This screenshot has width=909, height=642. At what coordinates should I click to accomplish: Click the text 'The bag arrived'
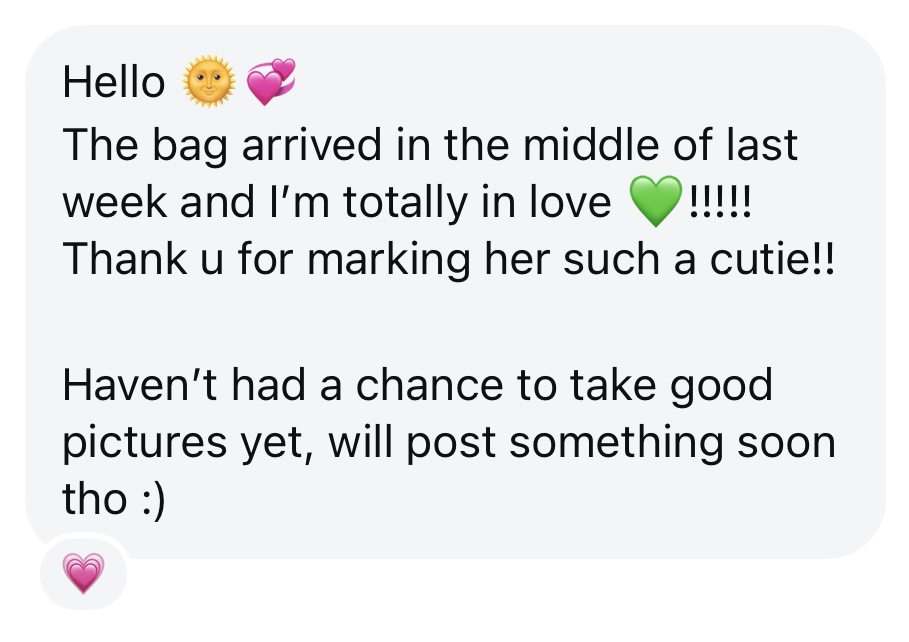tap(222, 145)
